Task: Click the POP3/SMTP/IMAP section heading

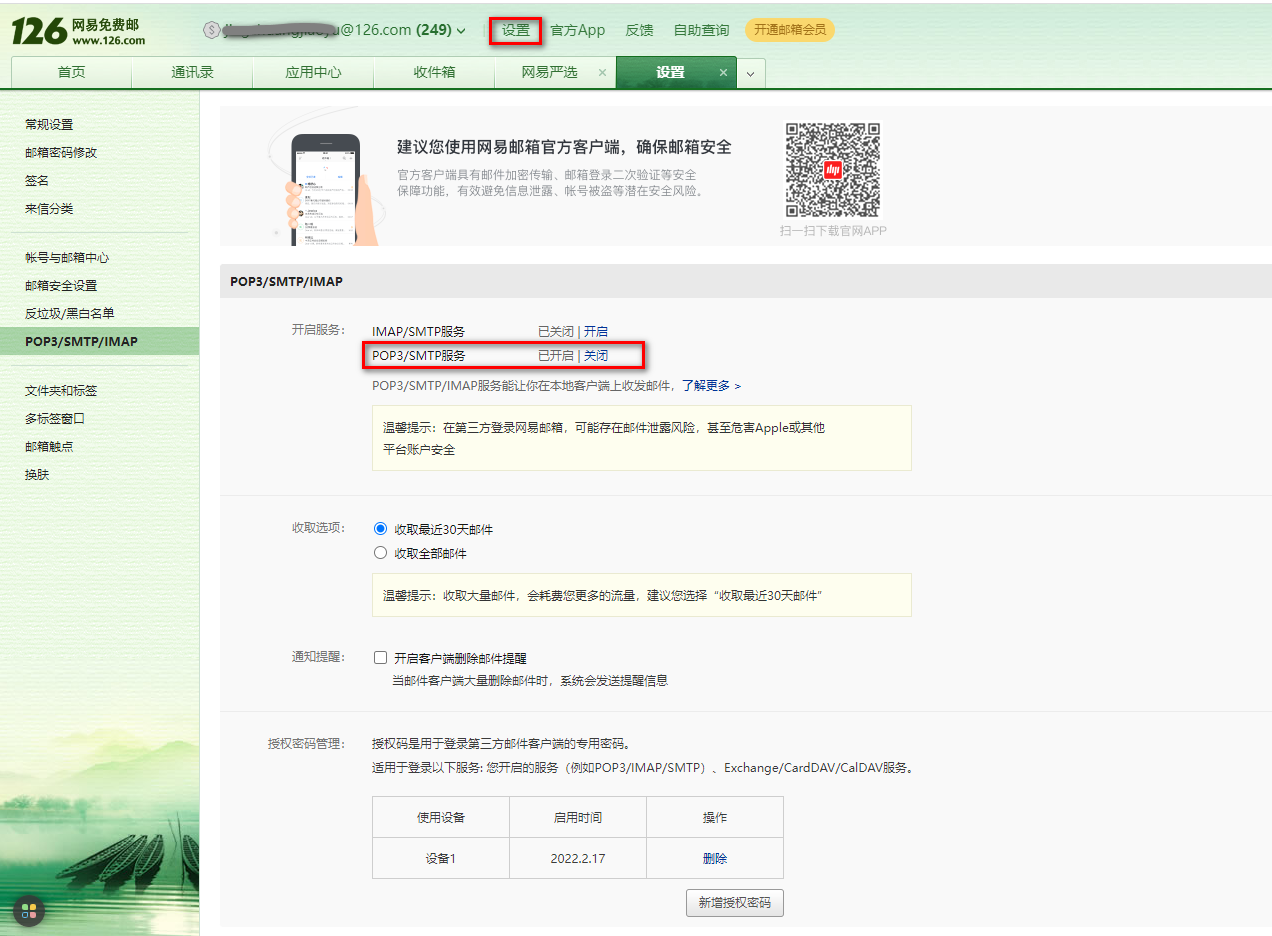Action: tap(286, 281)
